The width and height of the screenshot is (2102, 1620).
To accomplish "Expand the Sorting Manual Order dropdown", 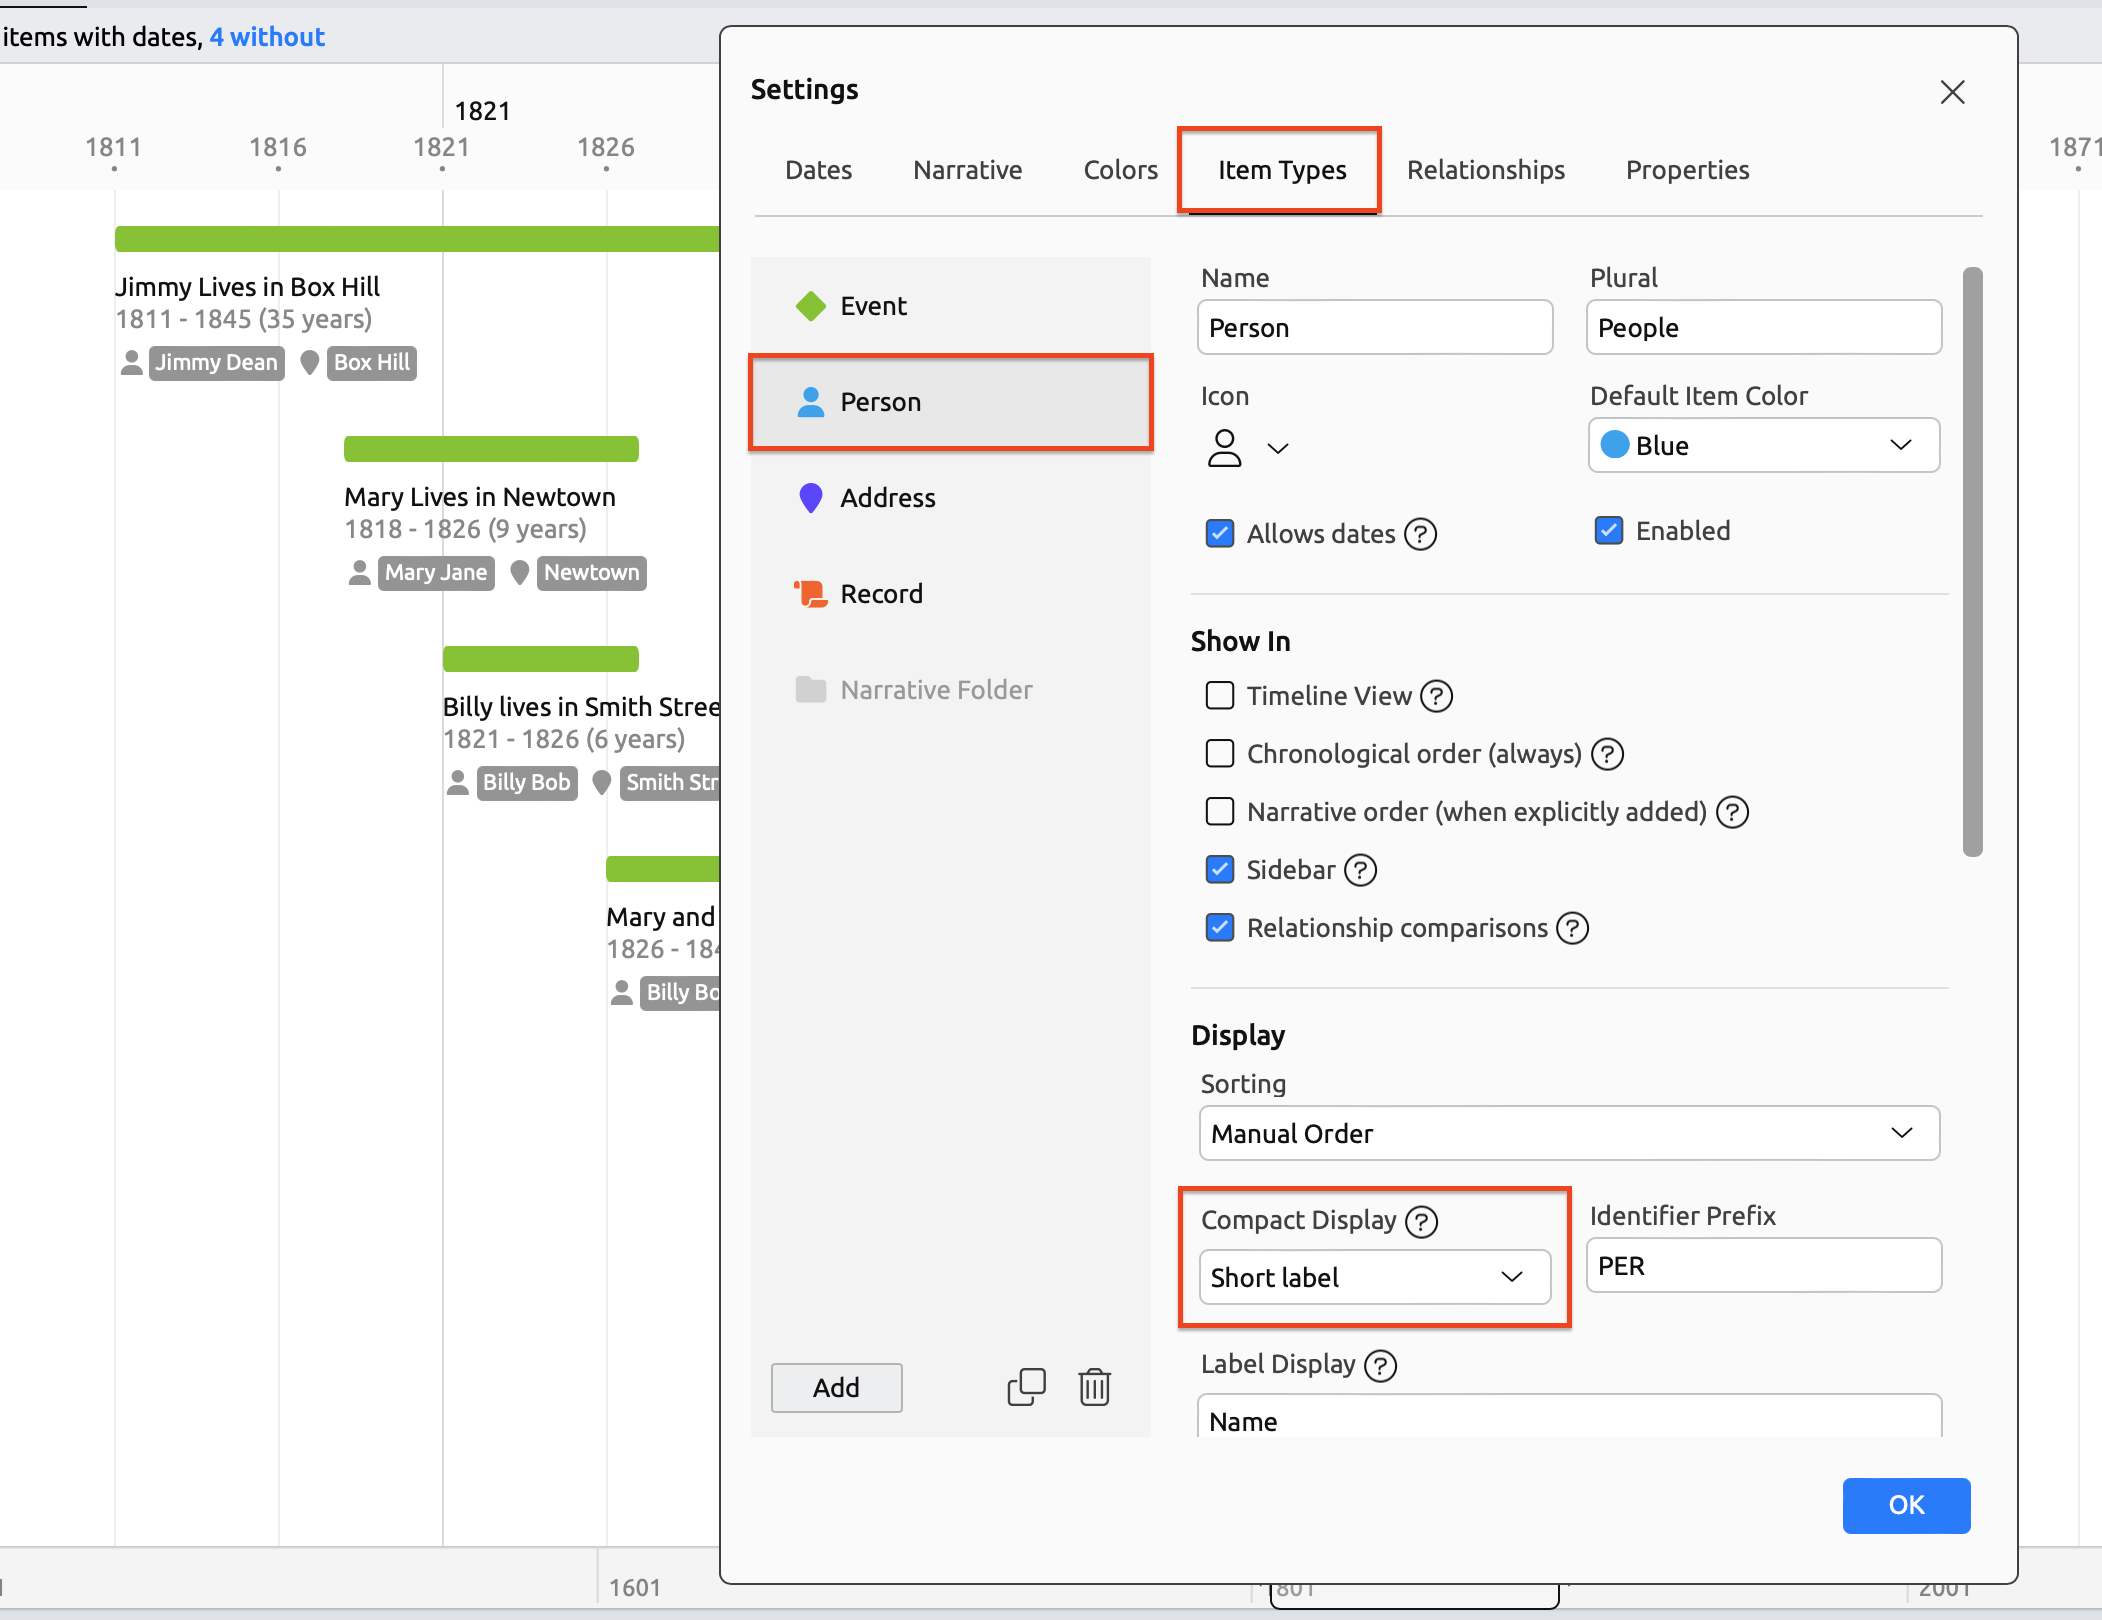I will pos(1568,1133).
